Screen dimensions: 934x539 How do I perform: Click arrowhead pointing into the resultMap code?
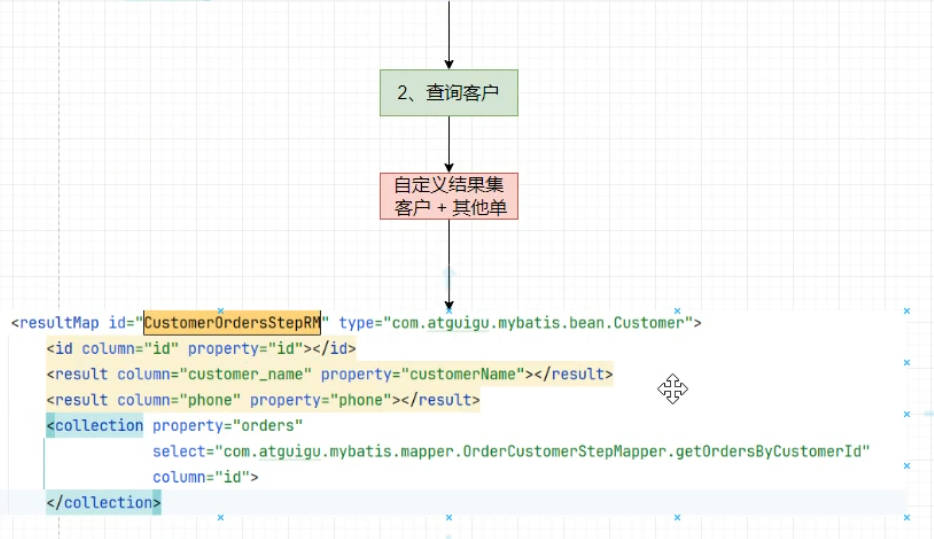pyautogui.click(x=449, y=303)
